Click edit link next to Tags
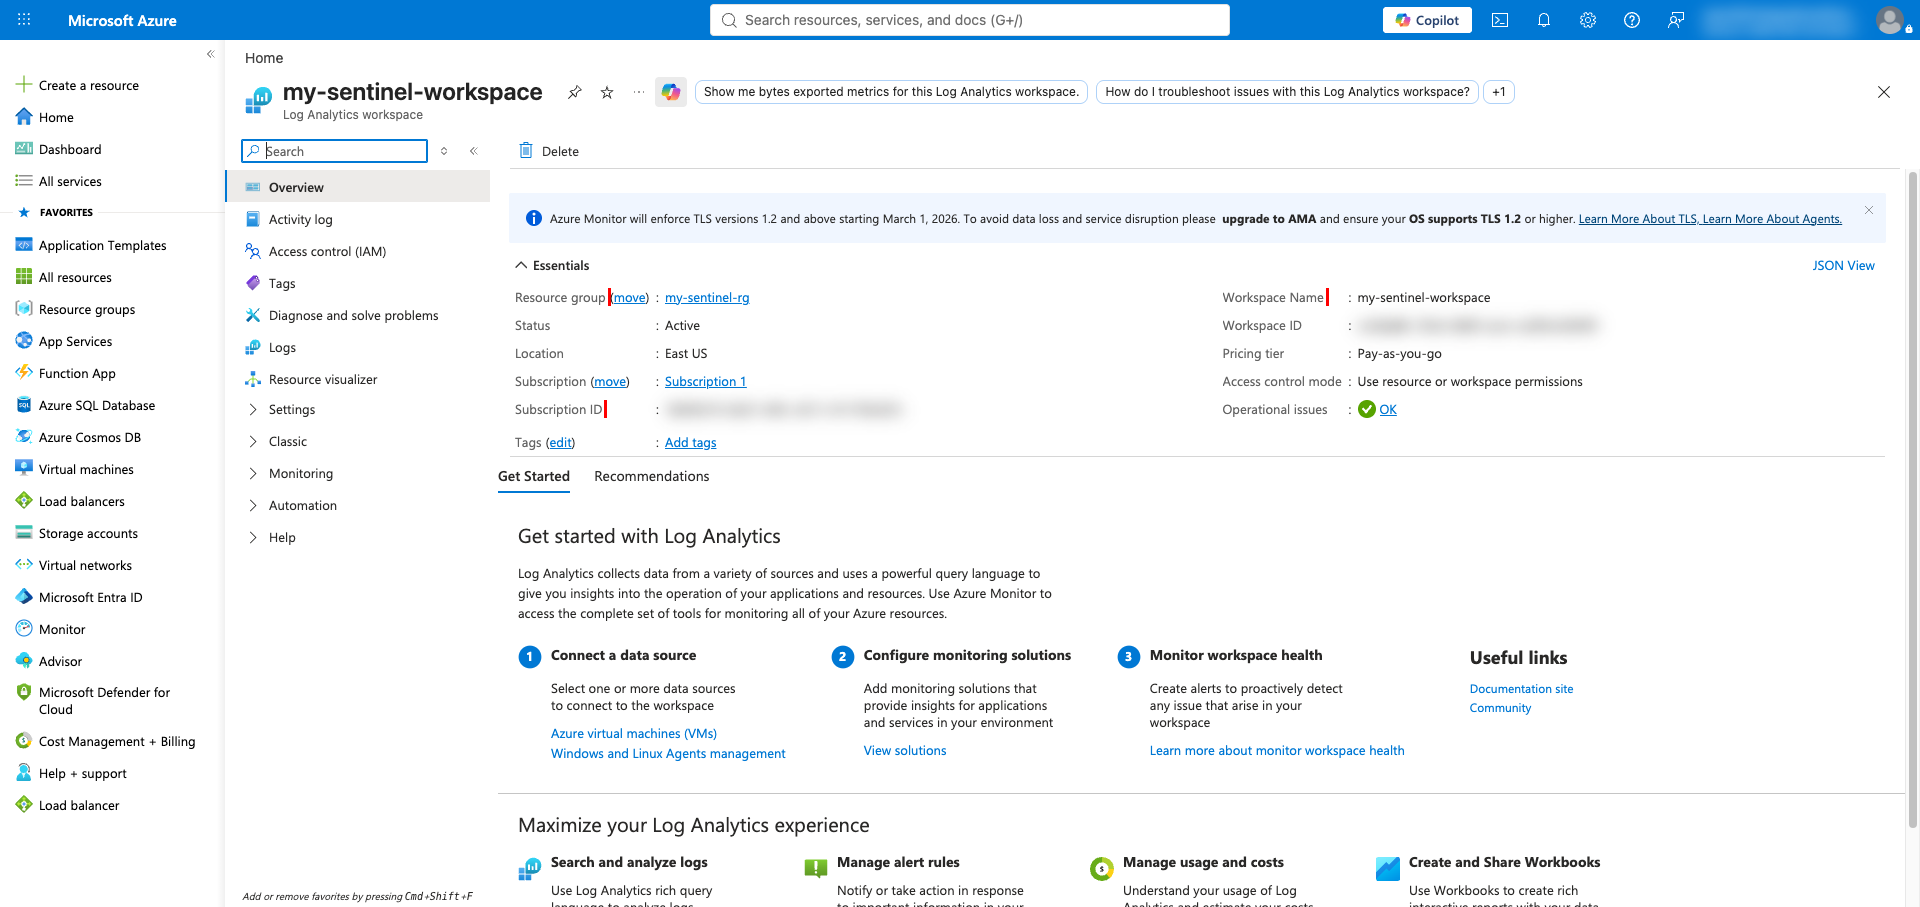This screenshot has width=1920, height=907. 560,442
